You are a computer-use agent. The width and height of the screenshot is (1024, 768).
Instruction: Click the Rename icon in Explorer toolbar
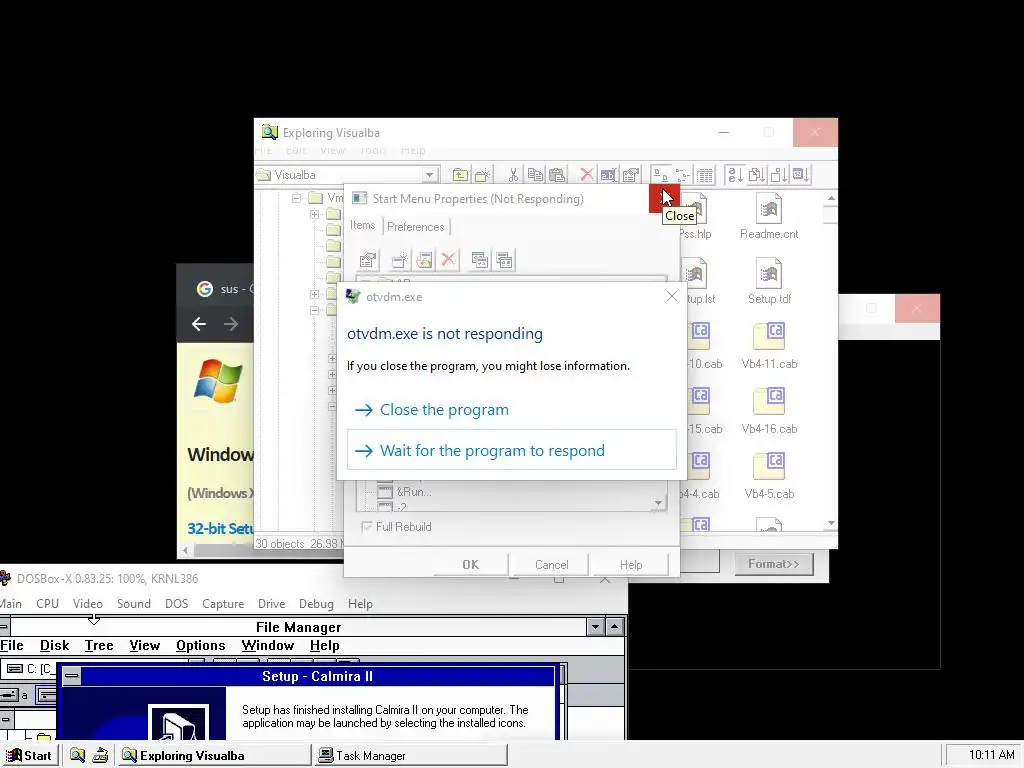(608, 175)
